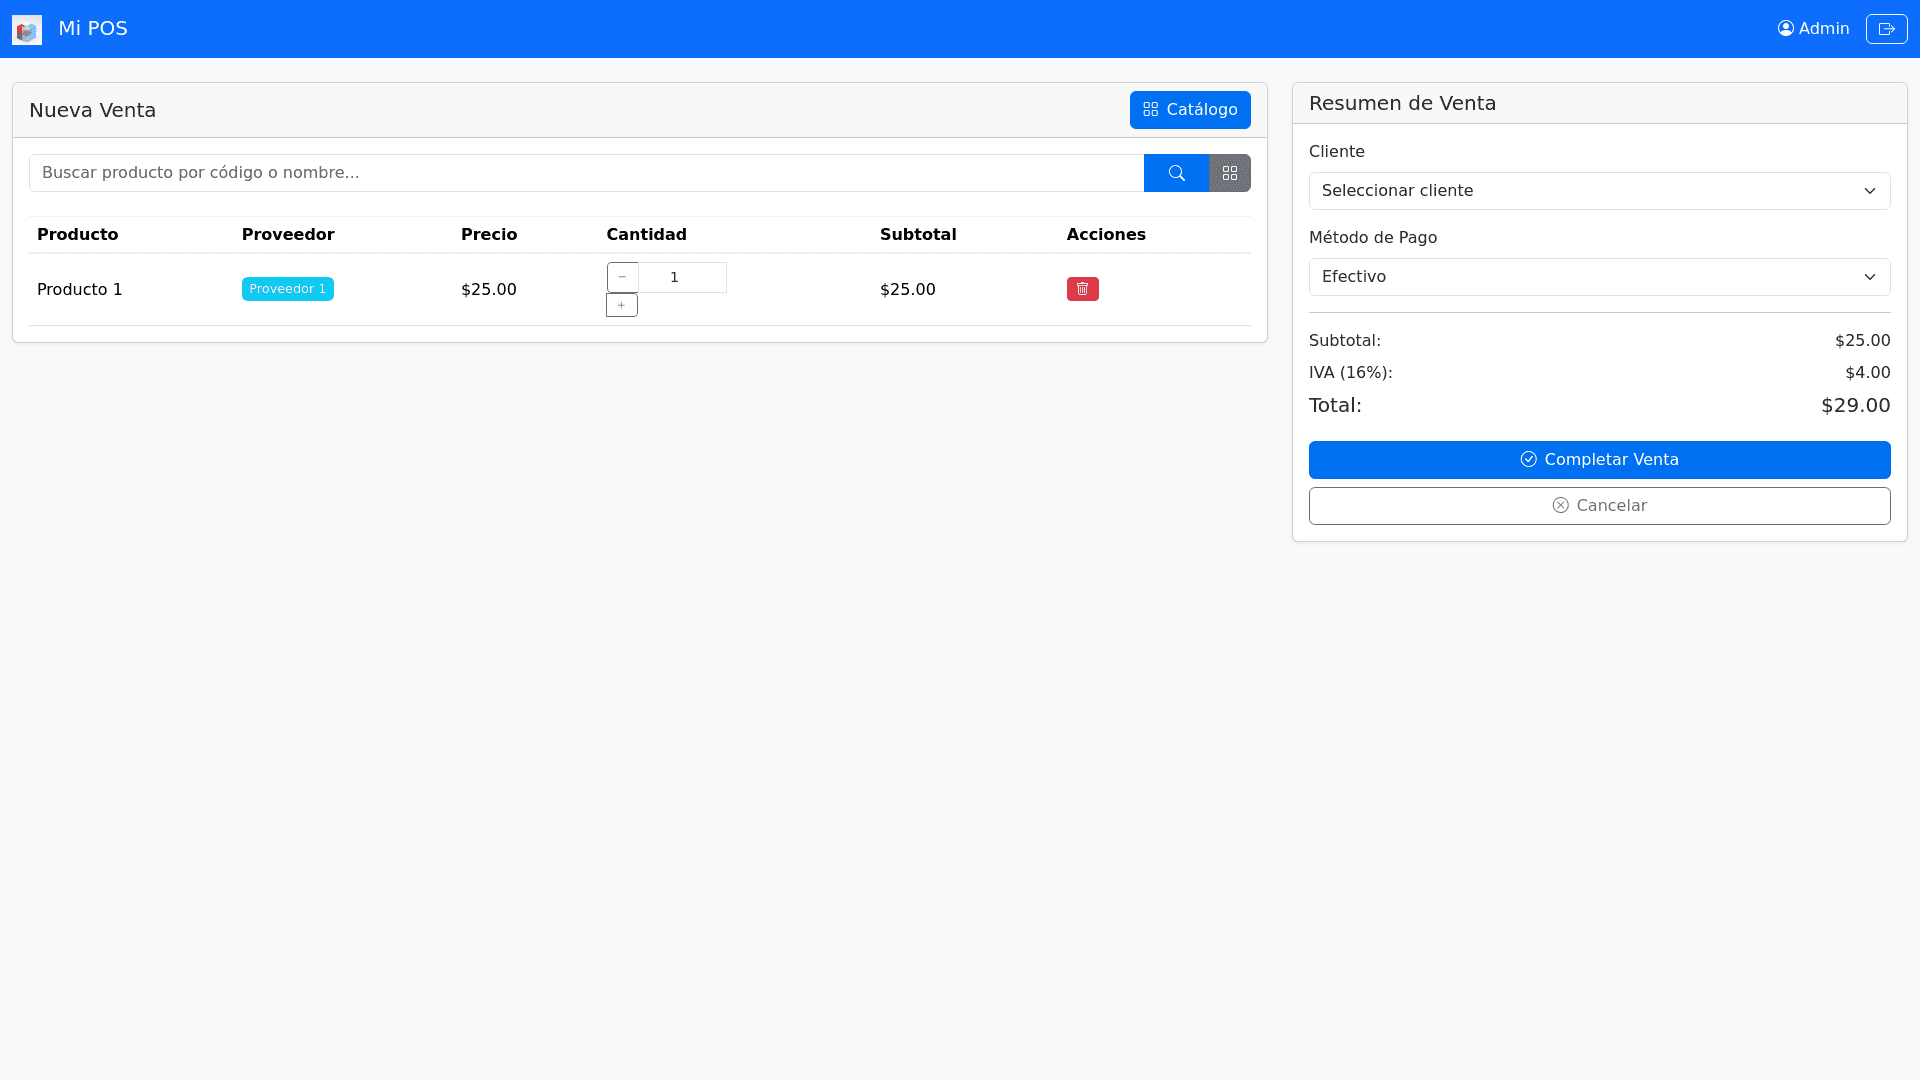Viewport: 1920px width, 1080px height.
Task: Click the grid icon beside search
Action: [x=1230, y=173]
